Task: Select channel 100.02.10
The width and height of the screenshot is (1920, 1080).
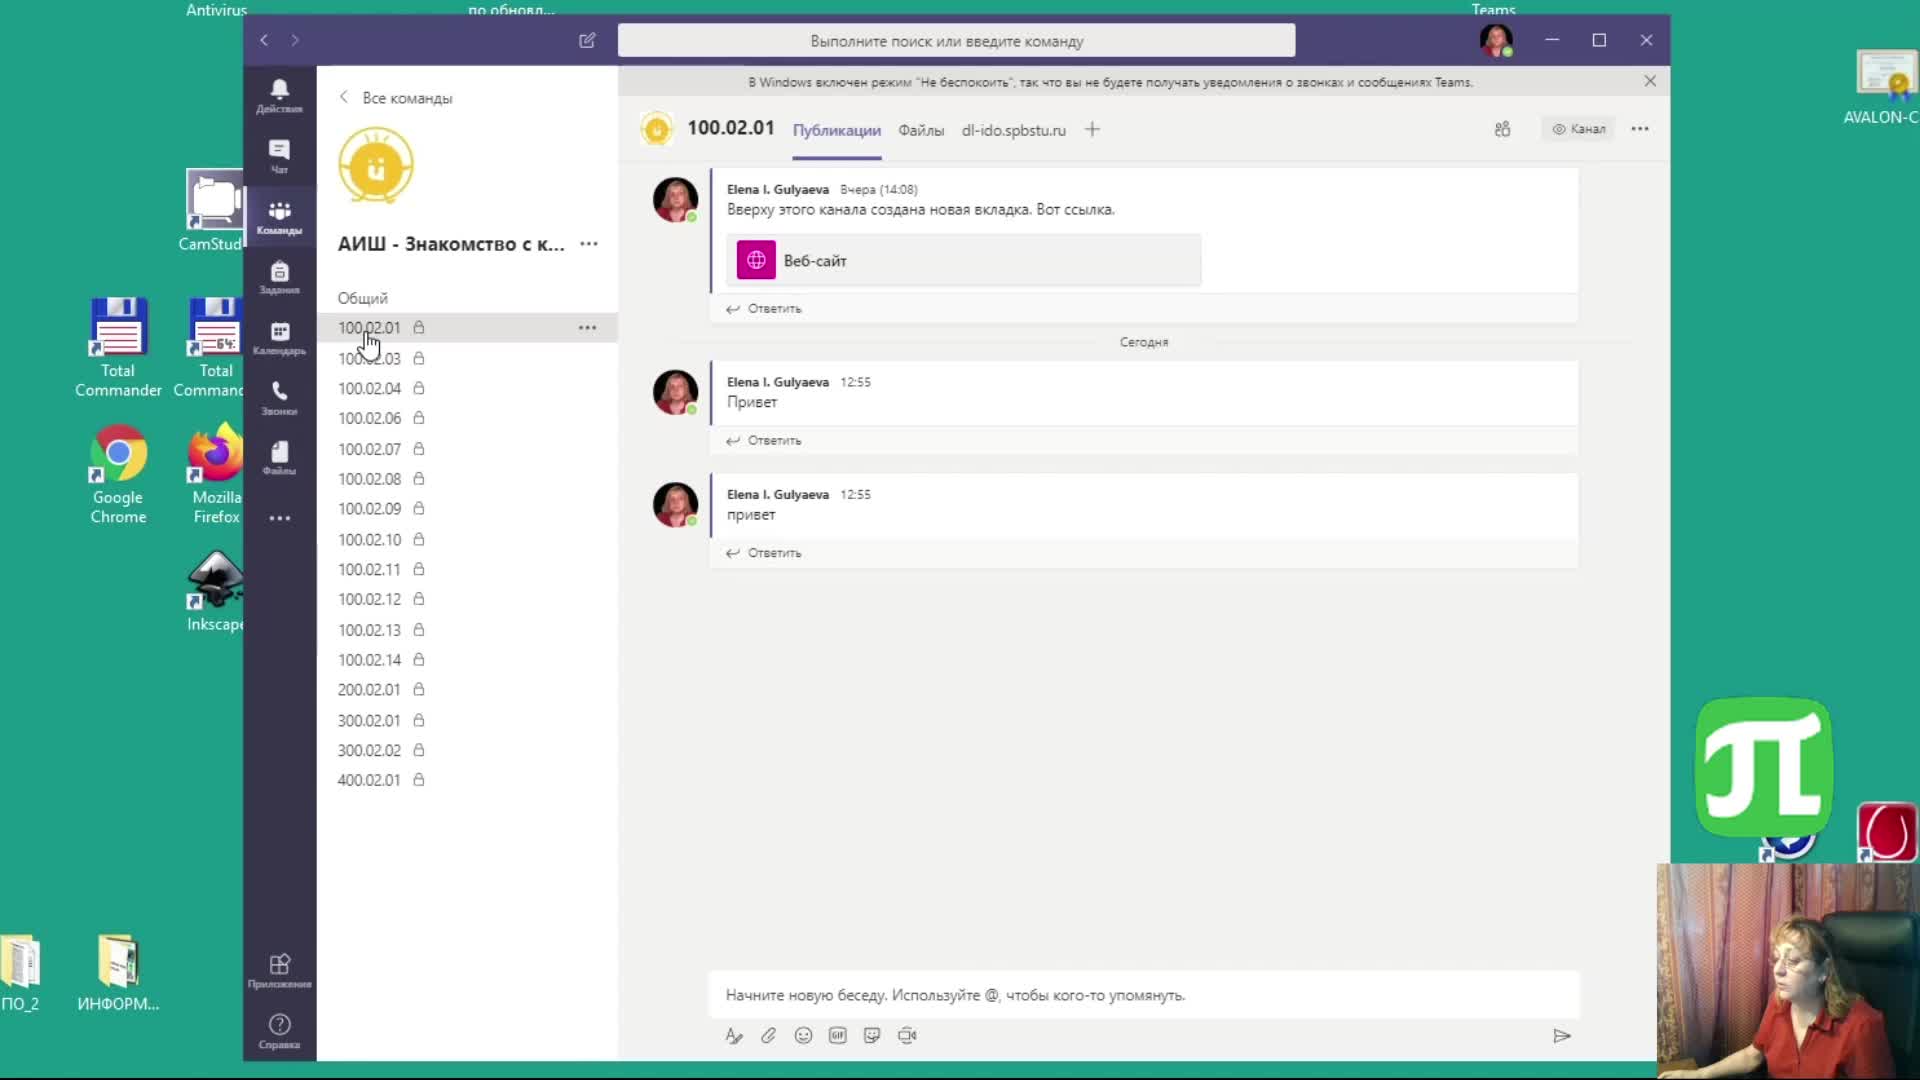Action: pos(467,540)
